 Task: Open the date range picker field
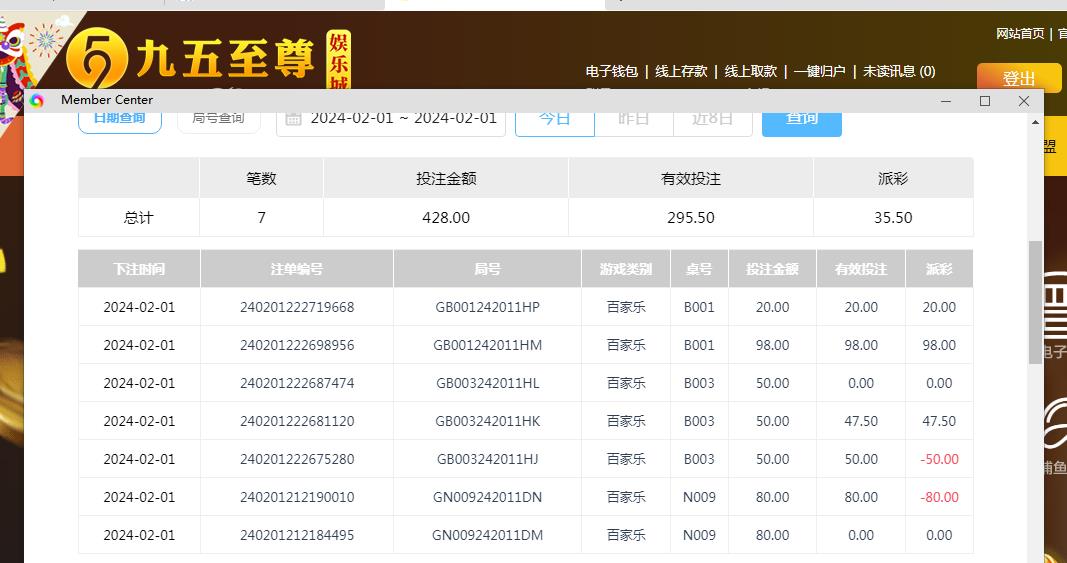click(402, 118)
